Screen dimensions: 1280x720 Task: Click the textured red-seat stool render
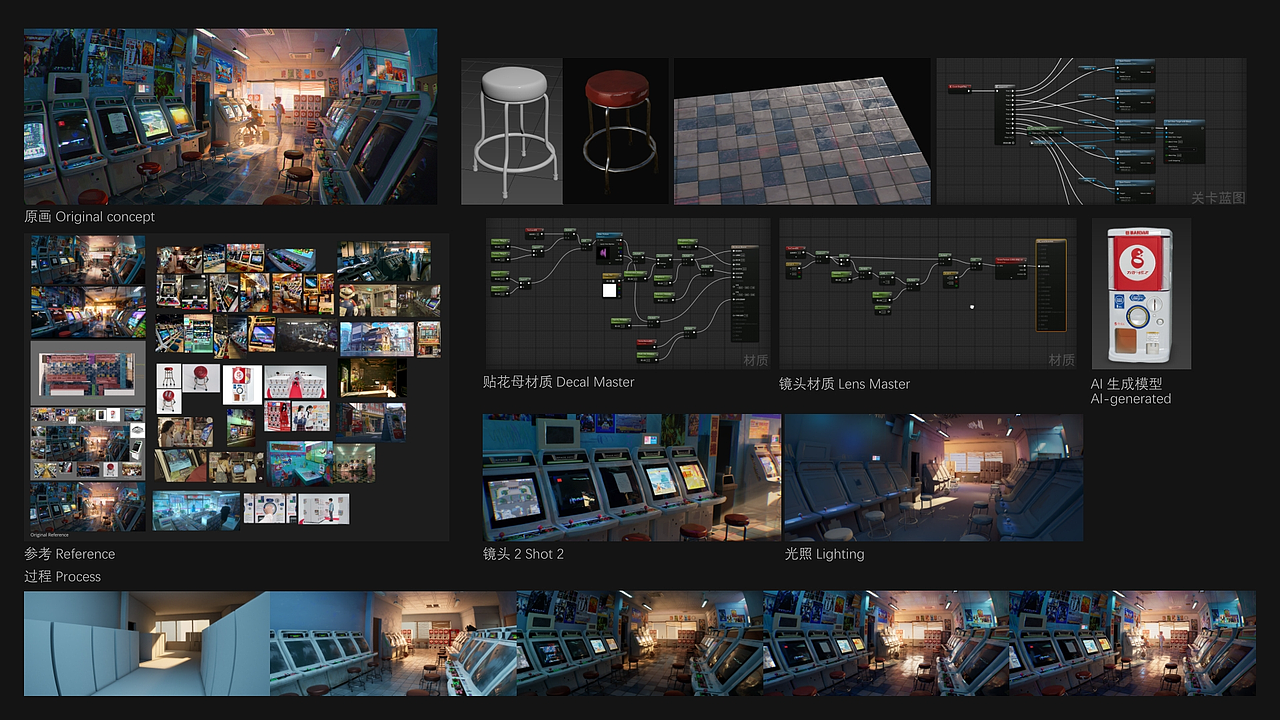coord(616,131)
